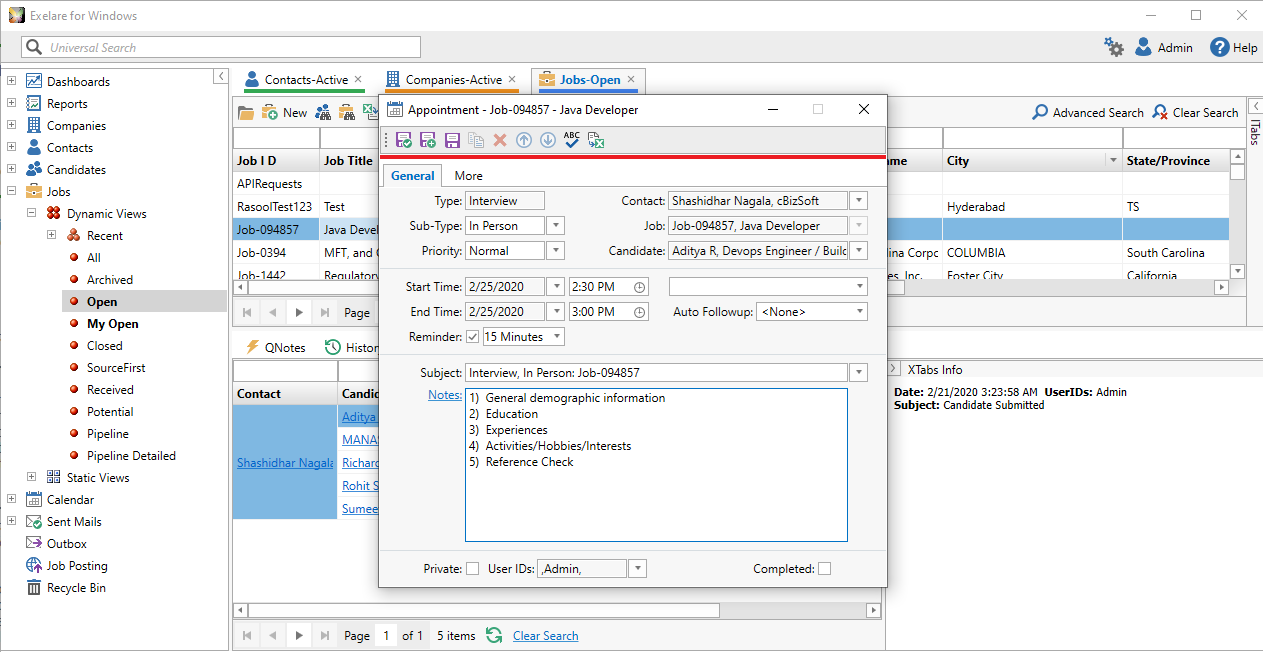Switch to the Companies-Active tab
1263x652 pixels.
pyautogui.click(x=452, y=80)
